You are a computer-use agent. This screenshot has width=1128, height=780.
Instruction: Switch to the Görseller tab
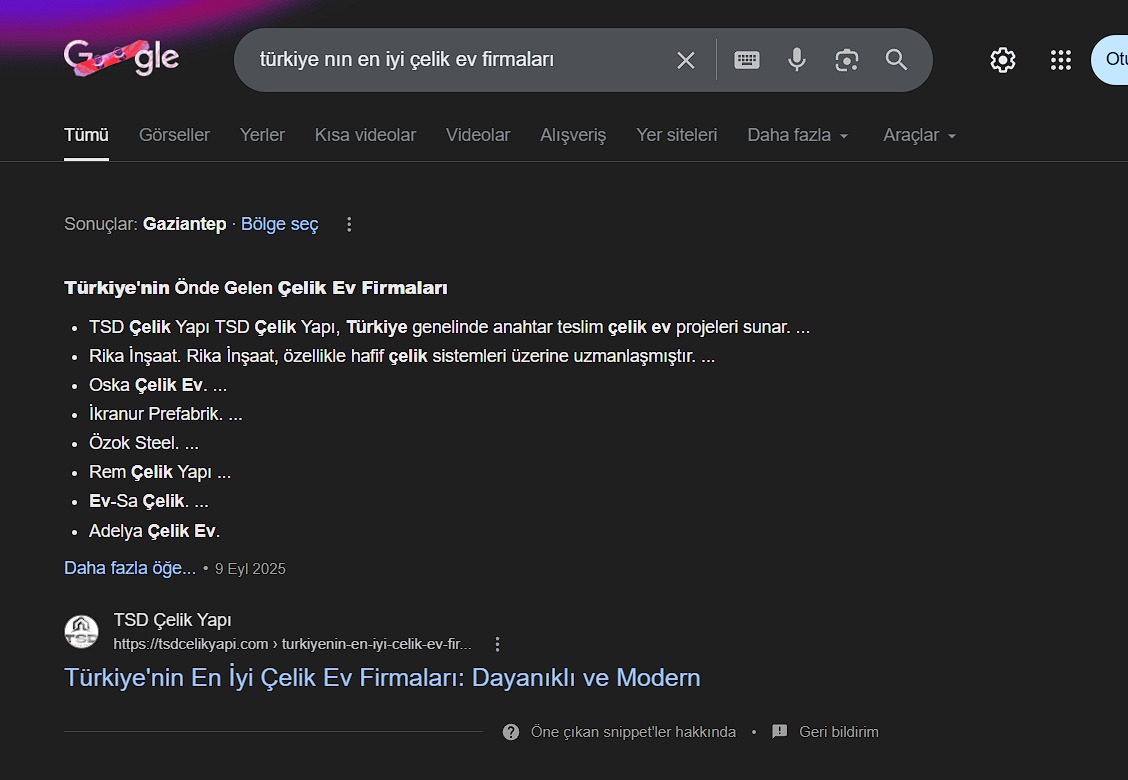point(174,135)
